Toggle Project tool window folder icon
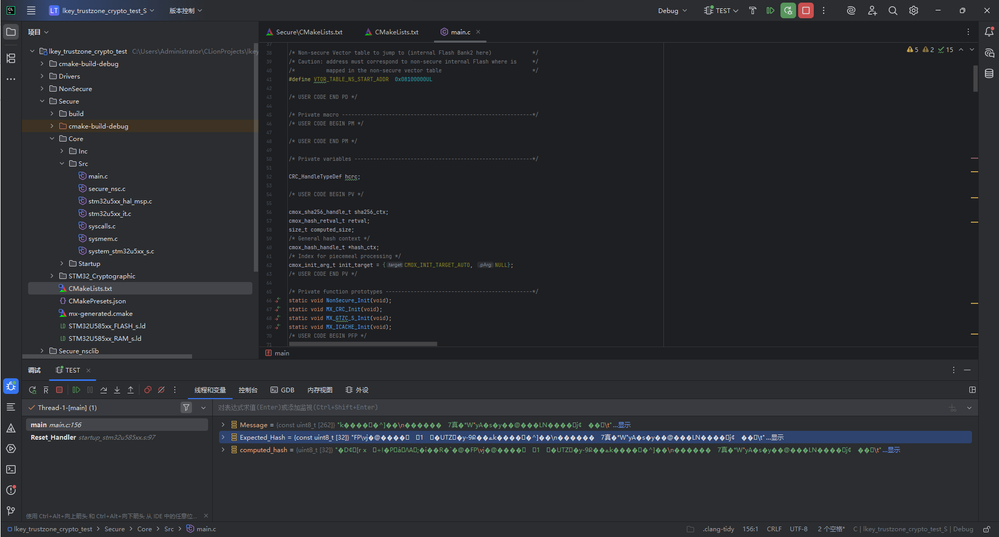This screenshot has width=999, height=537. pos(11,32)
